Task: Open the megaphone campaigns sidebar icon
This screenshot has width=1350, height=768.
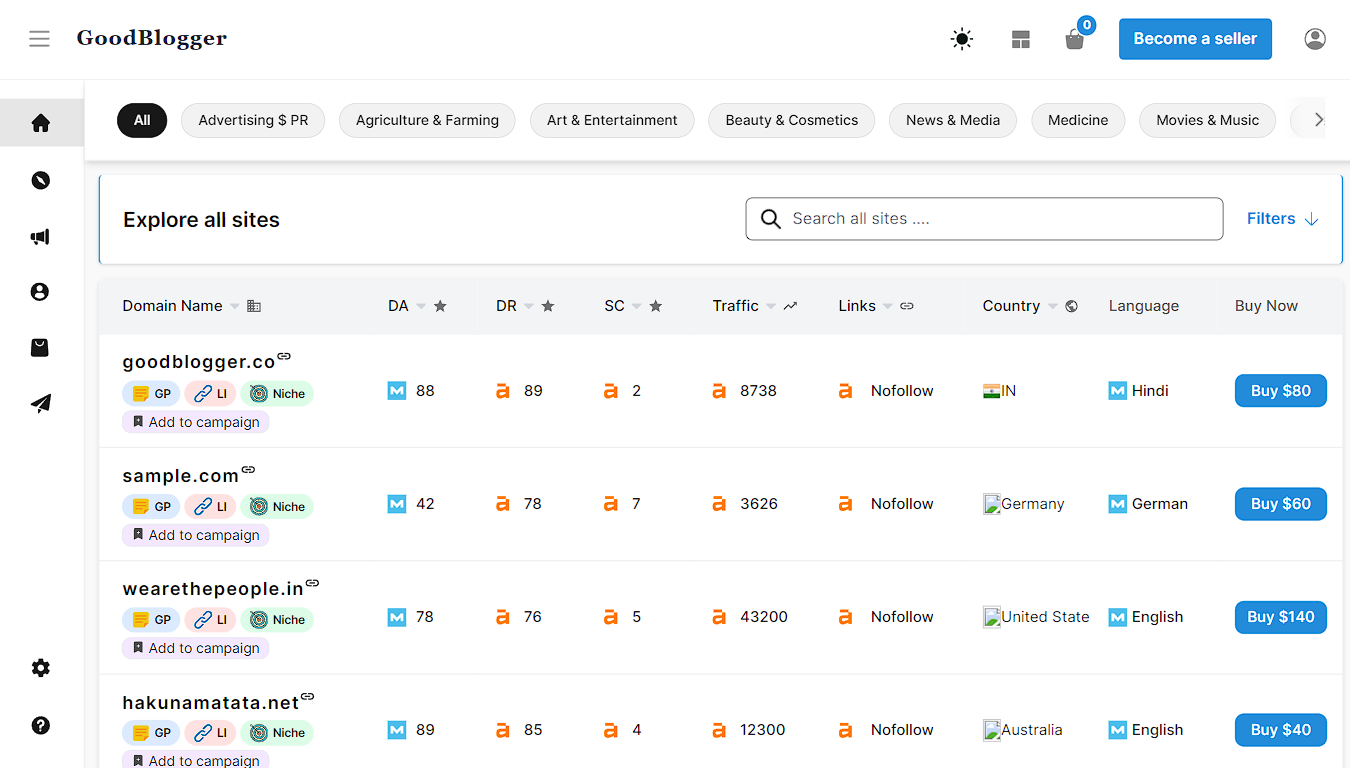Action: [40, 237]
